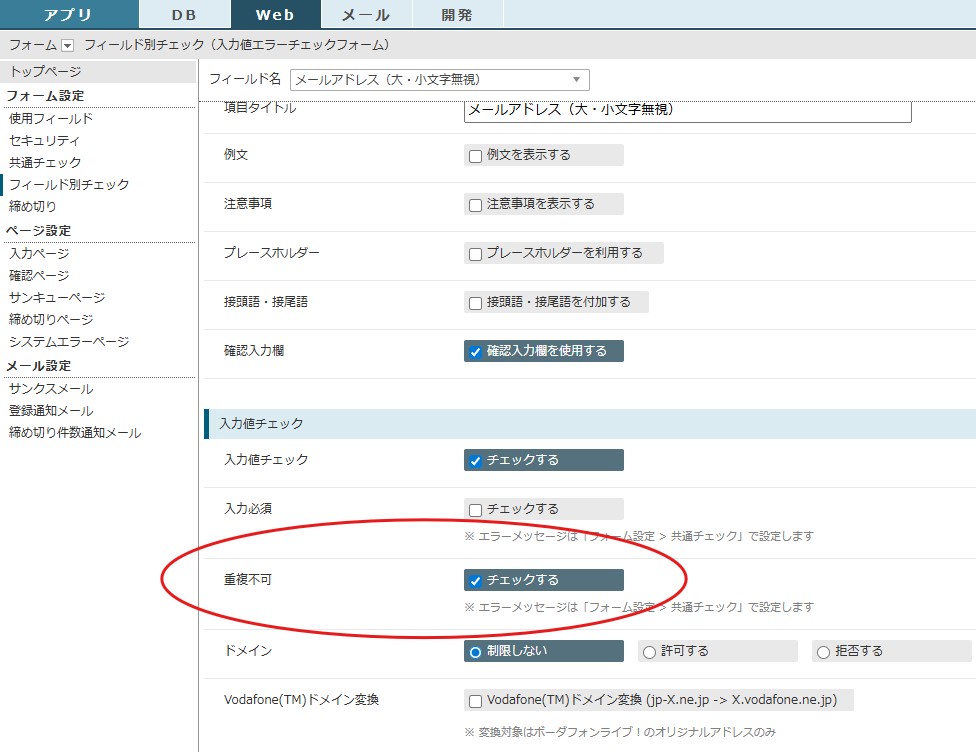Screen dimensions: 976x752
Task: Open the アプリ tab
Action: (x=68, y=14)
